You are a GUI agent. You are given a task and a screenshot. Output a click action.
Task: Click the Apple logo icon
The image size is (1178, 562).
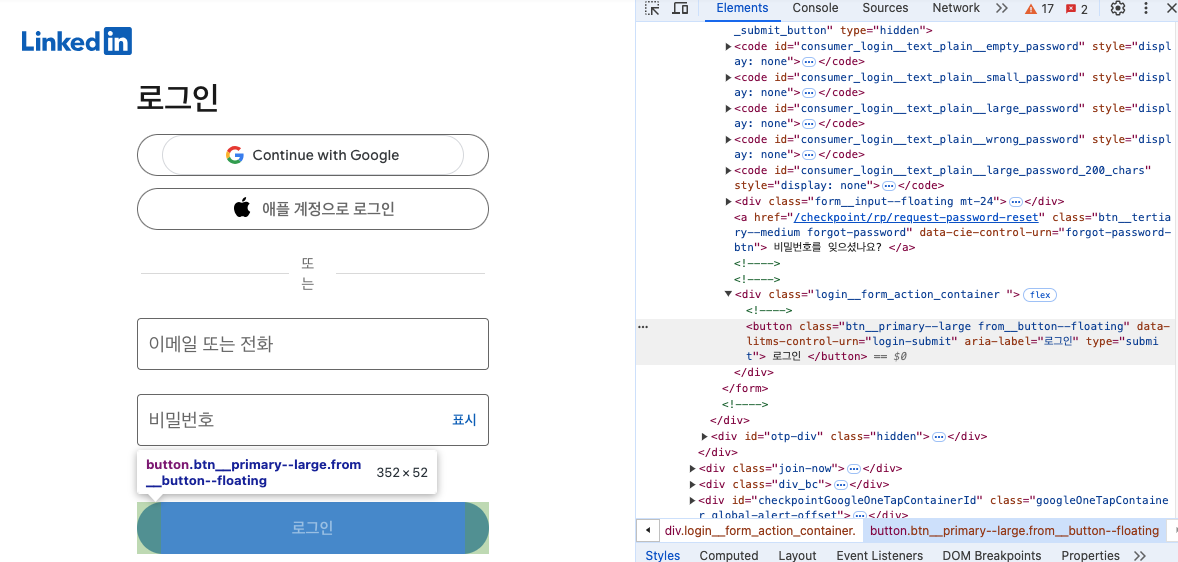point(242,208)
